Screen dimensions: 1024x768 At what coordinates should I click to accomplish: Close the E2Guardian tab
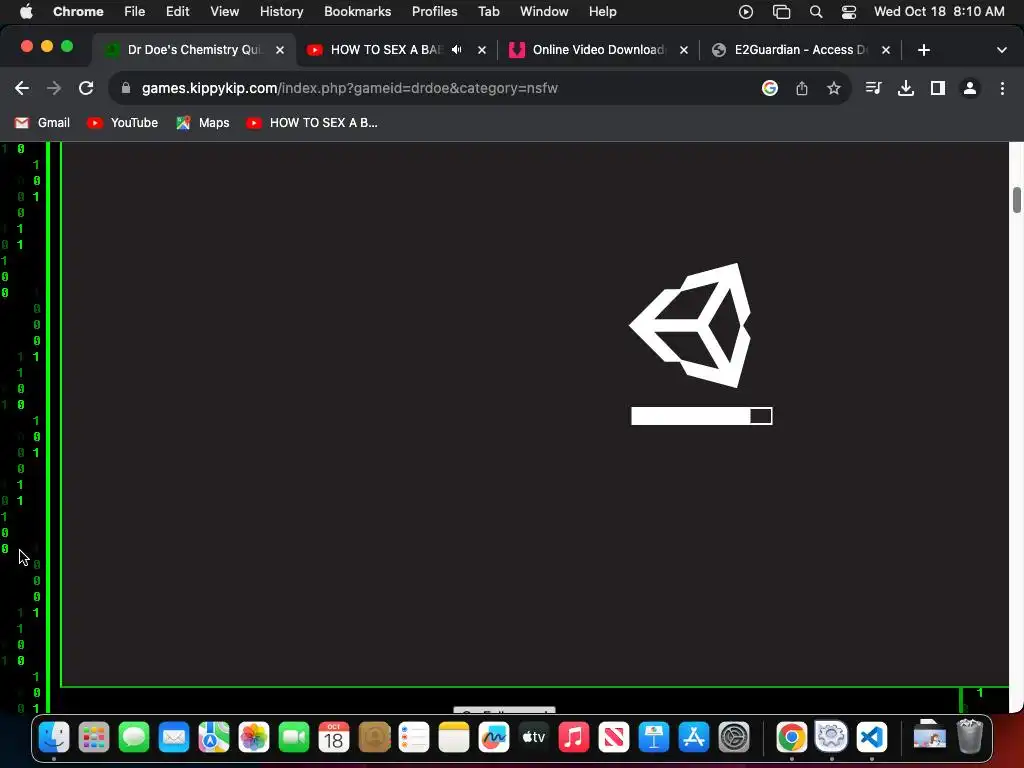coord(886,50)
